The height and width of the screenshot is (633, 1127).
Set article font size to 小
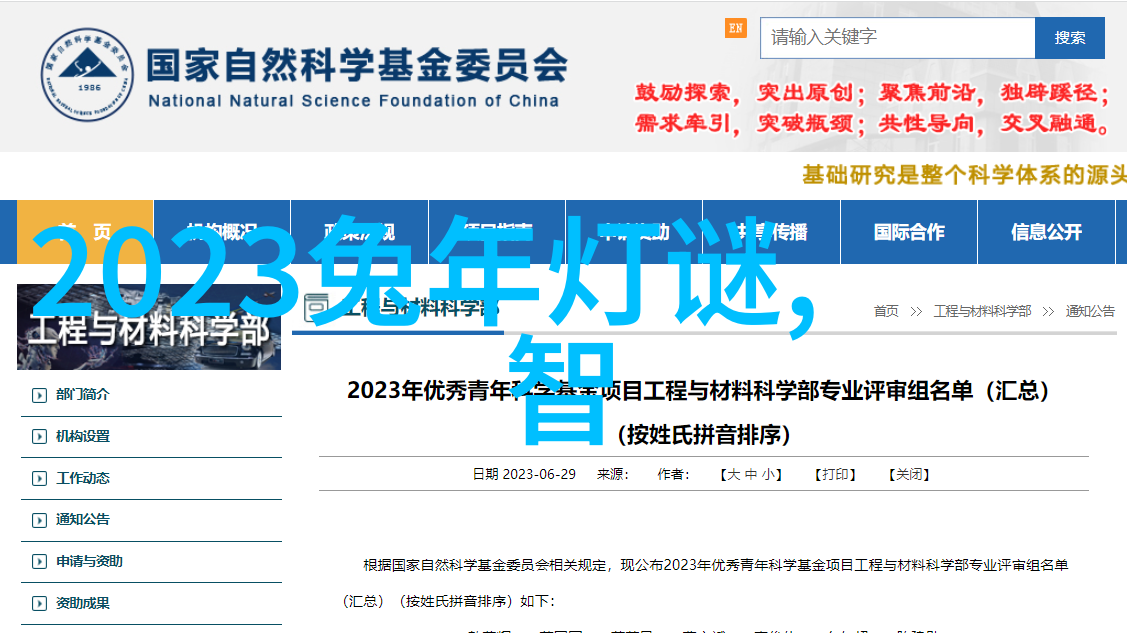(769, 474)
